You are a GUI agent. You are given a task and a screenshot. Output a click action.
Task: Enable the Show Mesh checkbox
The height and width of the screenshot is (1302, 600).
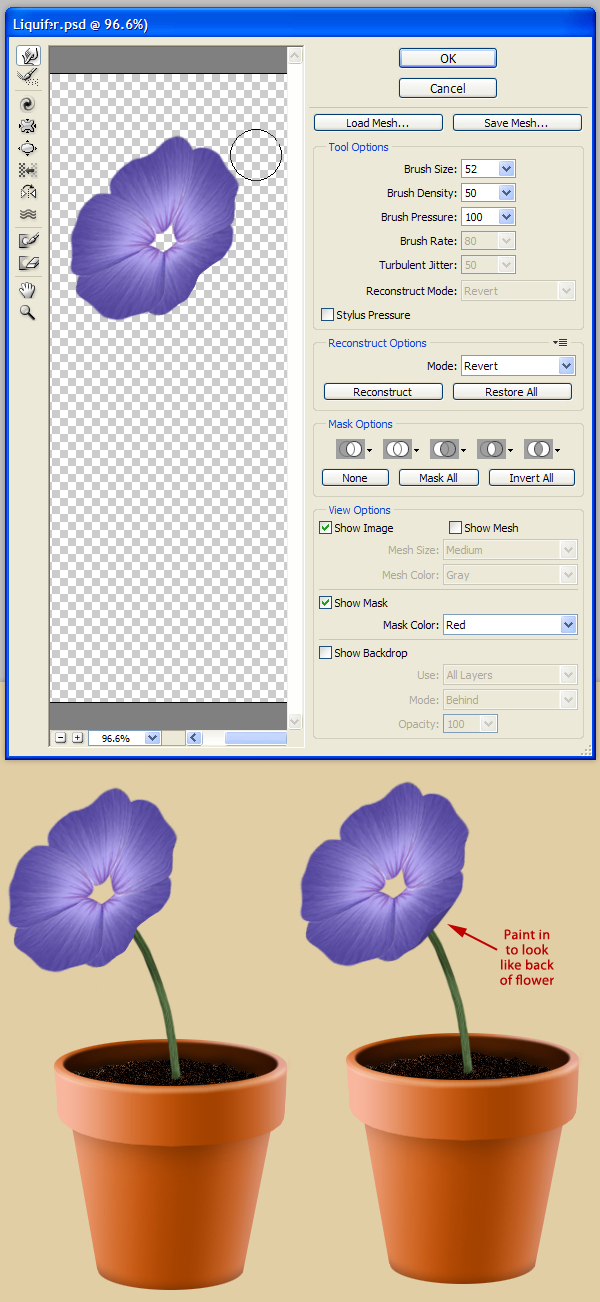[456, 528]
